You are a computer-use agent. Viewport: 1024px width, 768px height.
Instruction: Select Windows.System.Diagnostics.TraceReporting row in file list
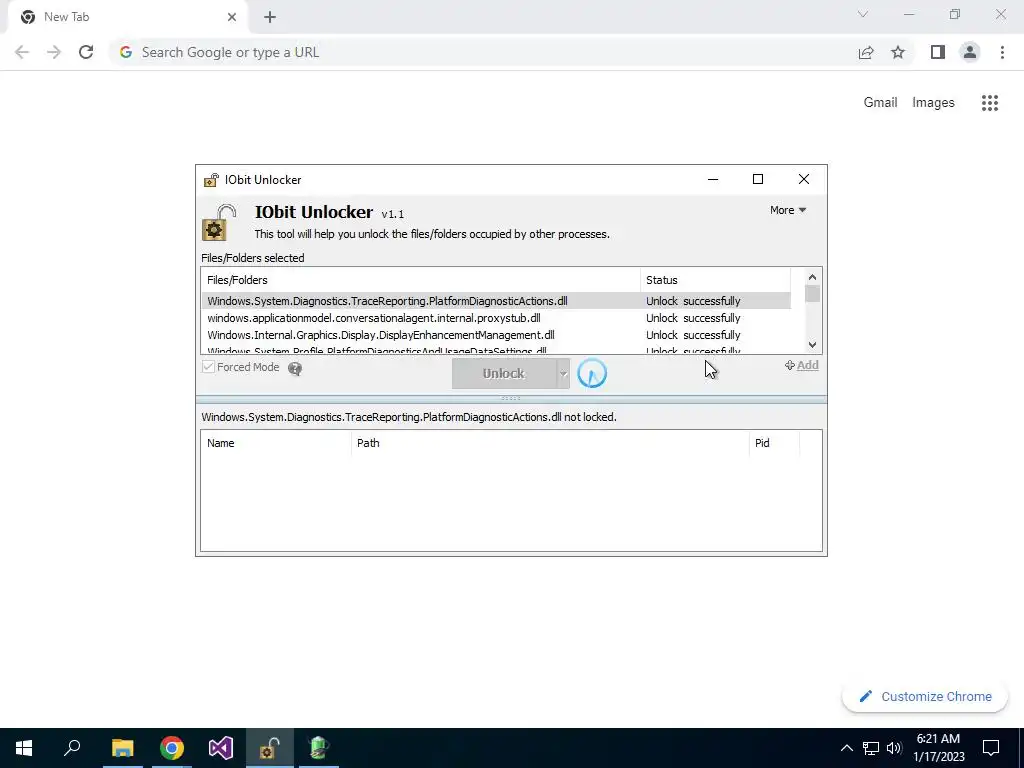point(496,301)
